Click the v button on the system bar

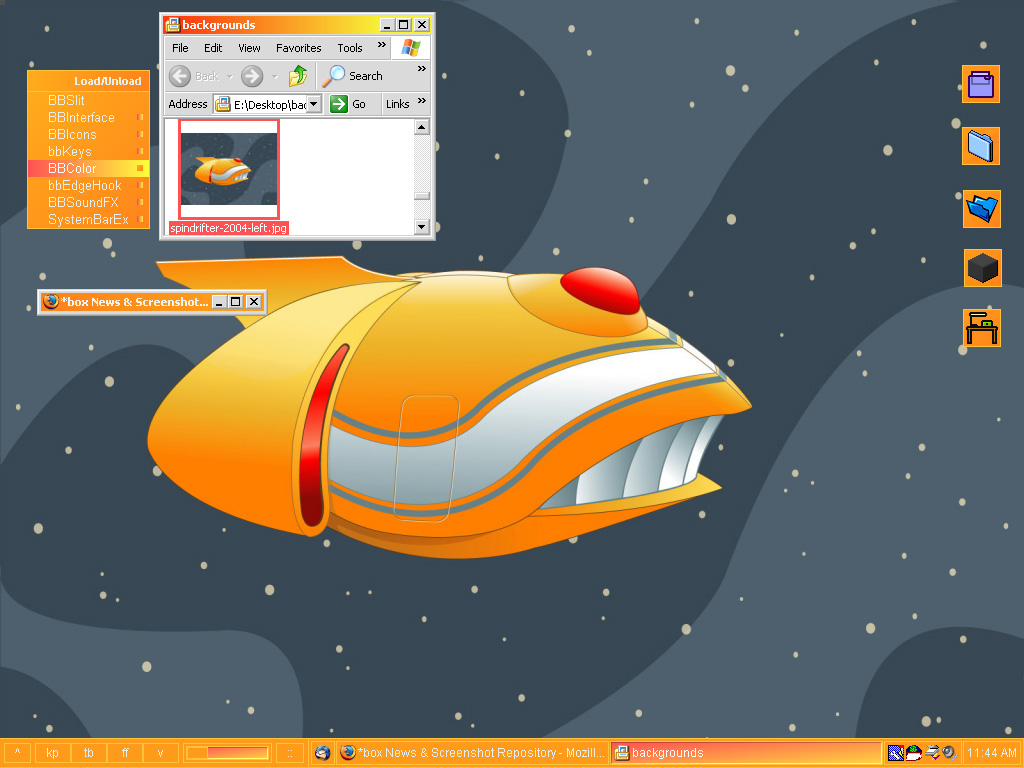161,753
